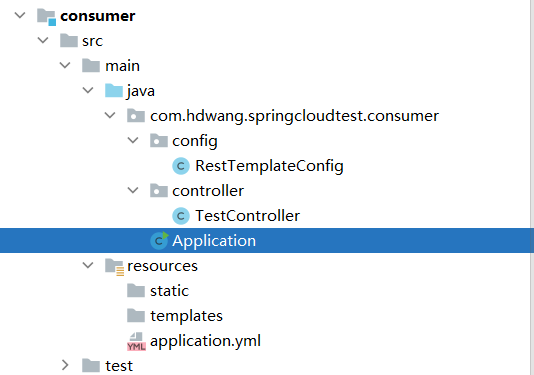Expand the test folder
This screenshot has height=375, width=534.
pyautogui.click(x=65, y=365)
